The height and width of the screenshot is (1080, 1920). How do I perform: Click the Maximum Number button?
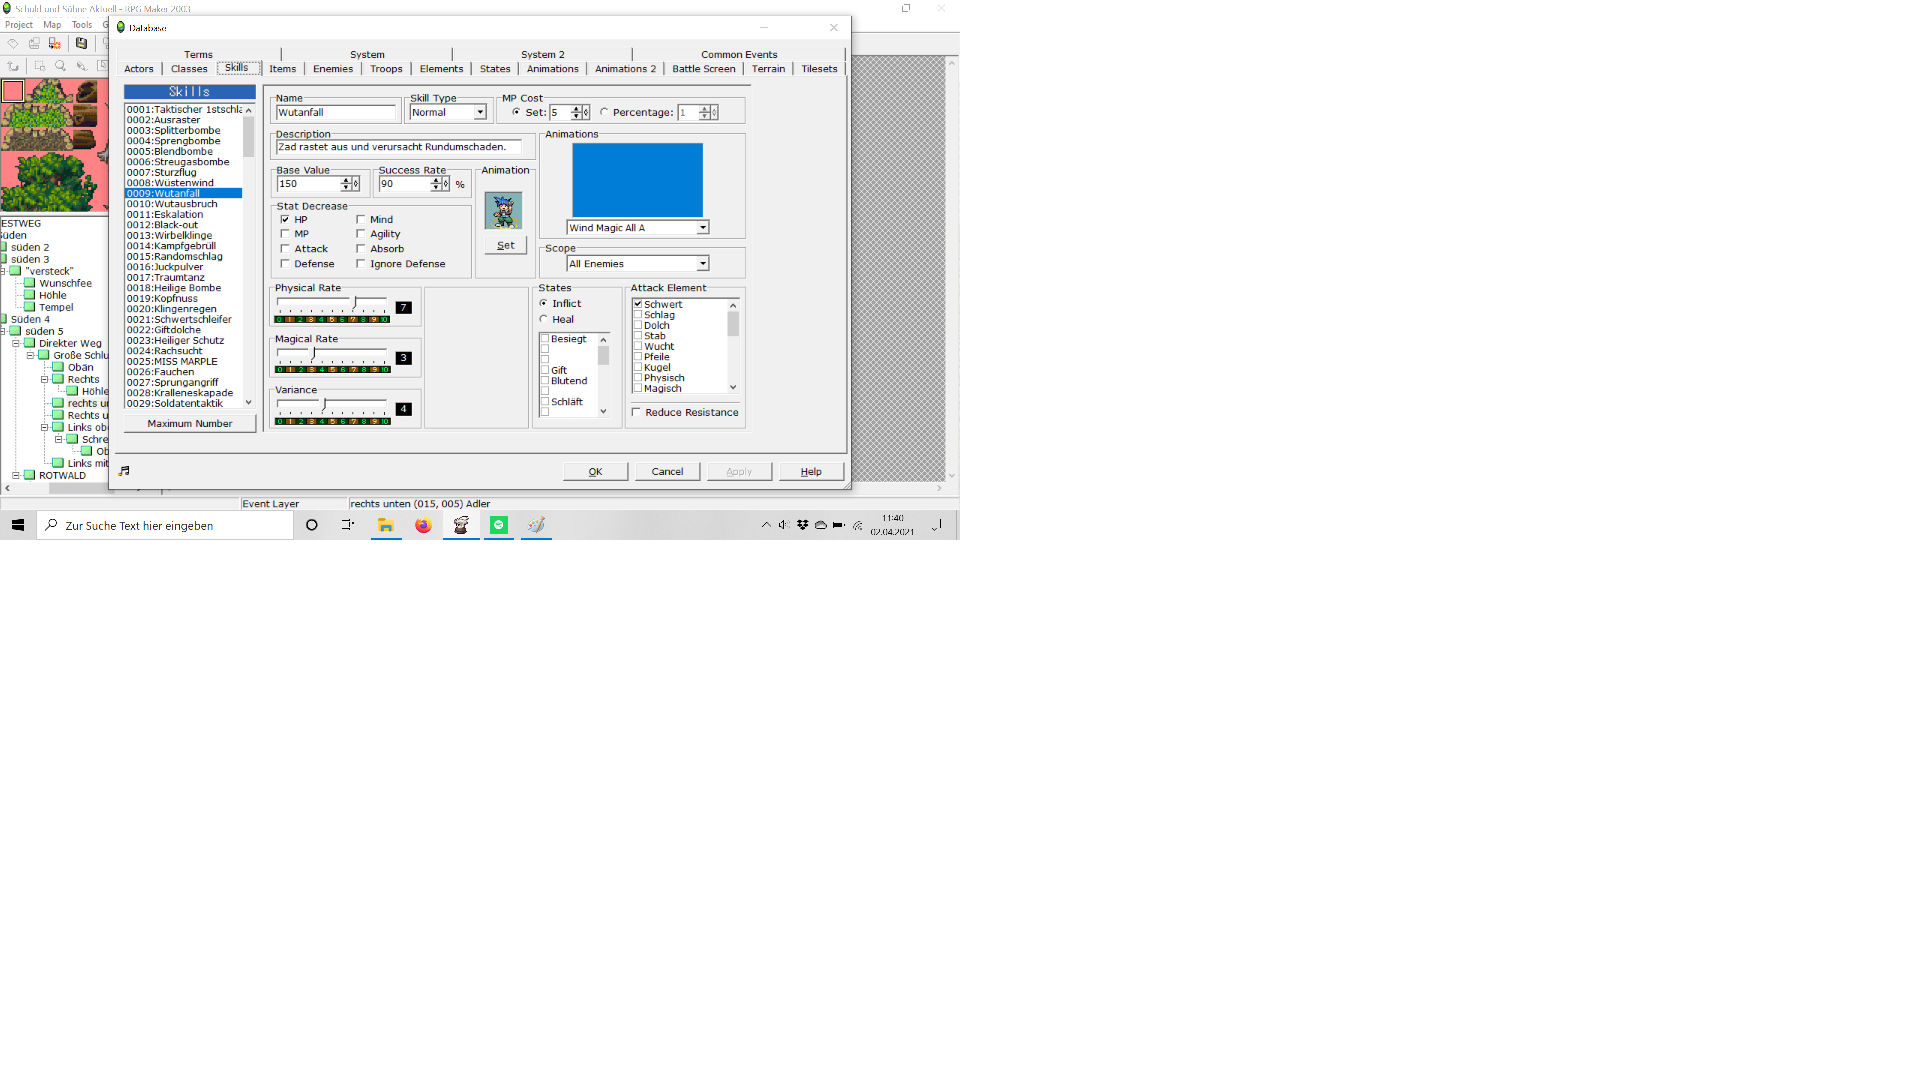[x=189, y=424]
